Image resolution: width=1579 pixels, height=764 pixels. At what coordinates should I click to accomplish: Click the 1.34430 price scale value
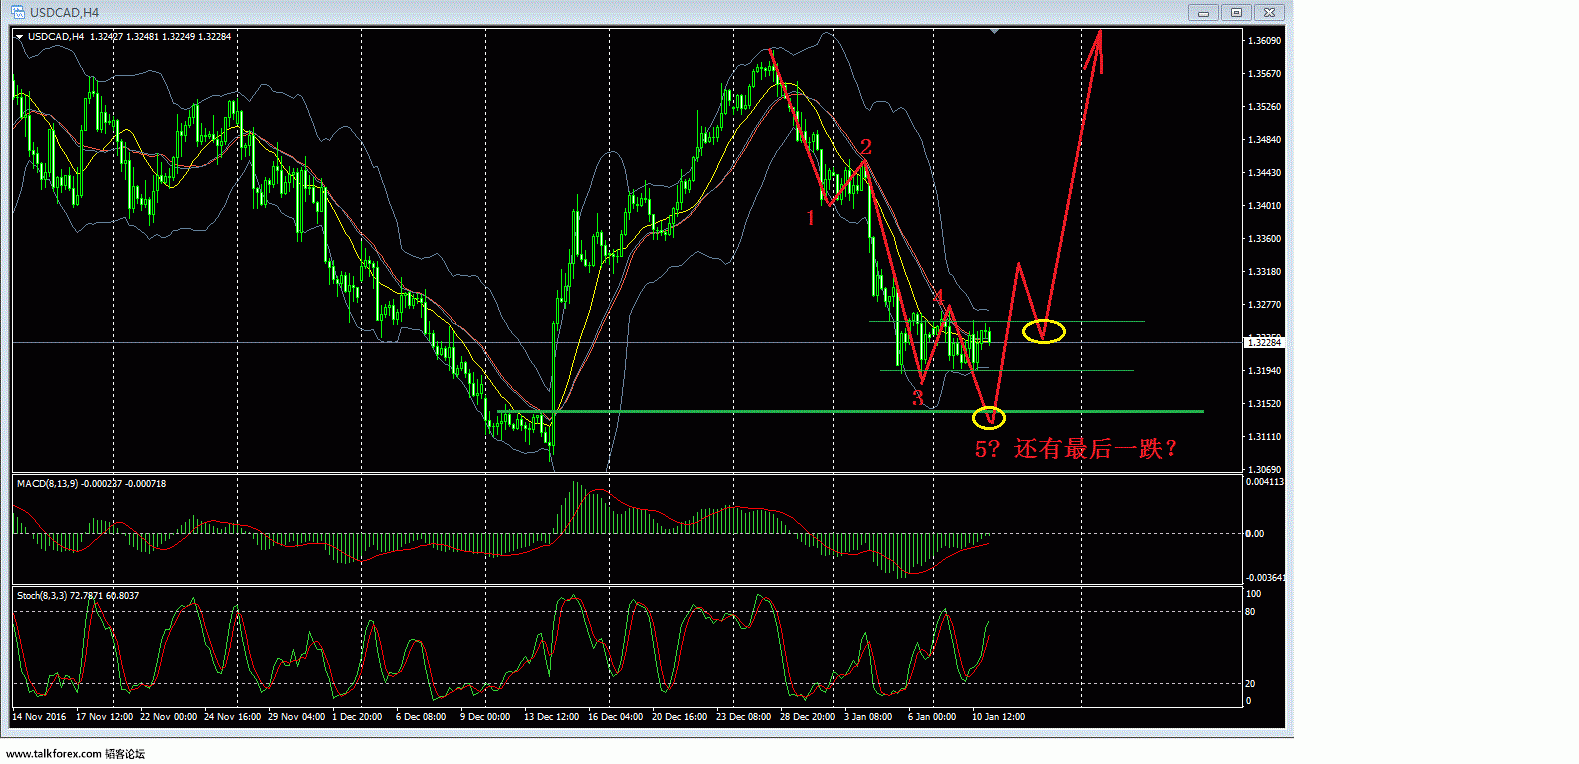(x=1265, y=173)
